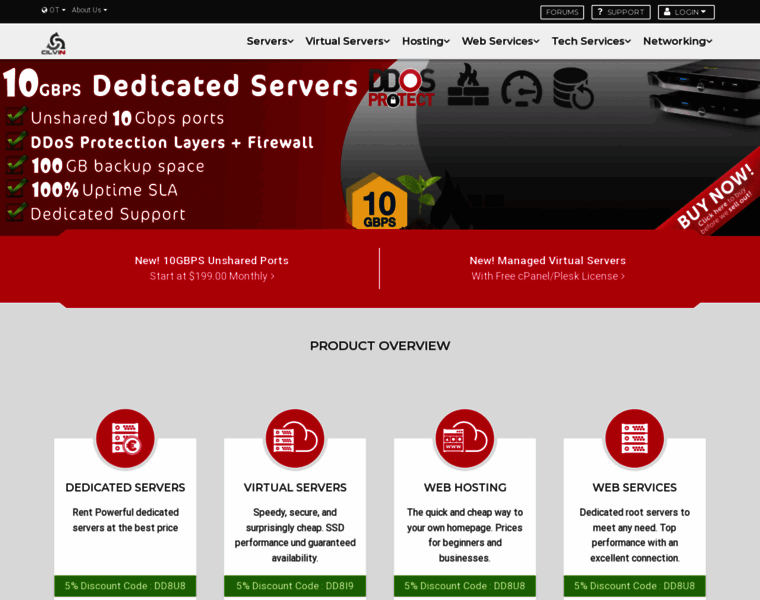The height and width of the screenshot is (600, 760).
Task: Open the Networking menu
Action: click(678, 41)
